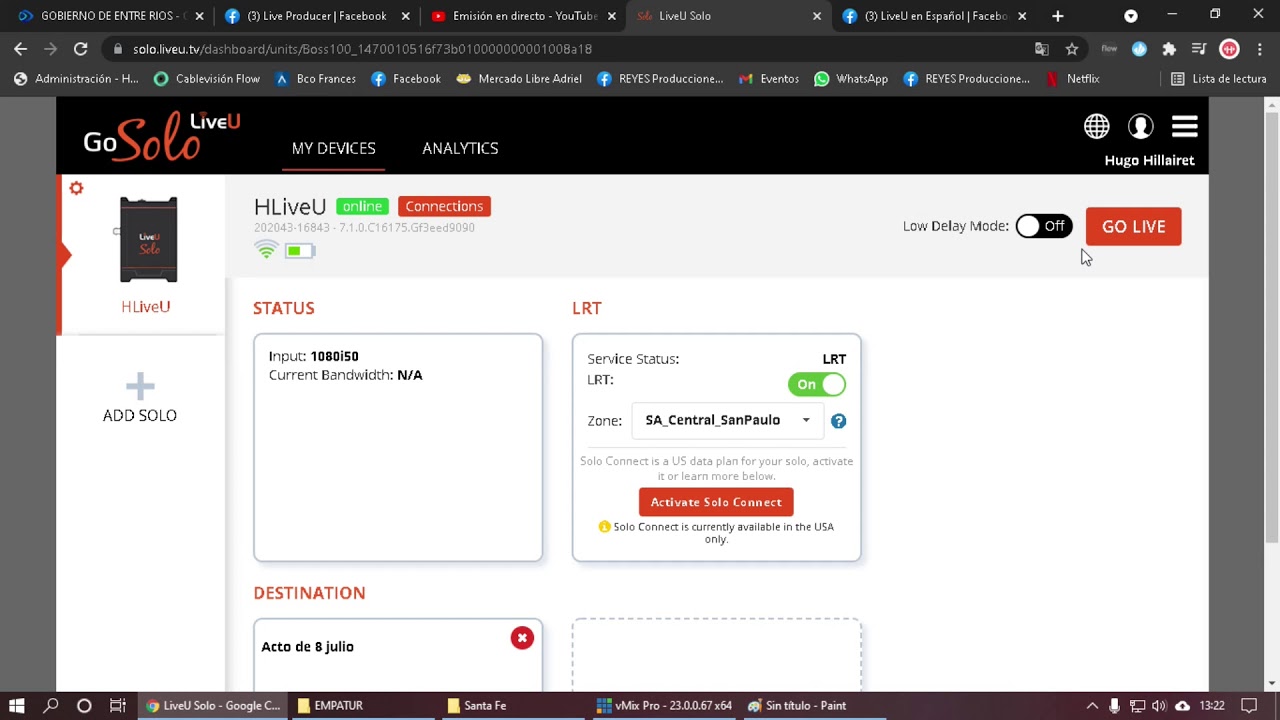Open the notification center icon

[1249, 705]
